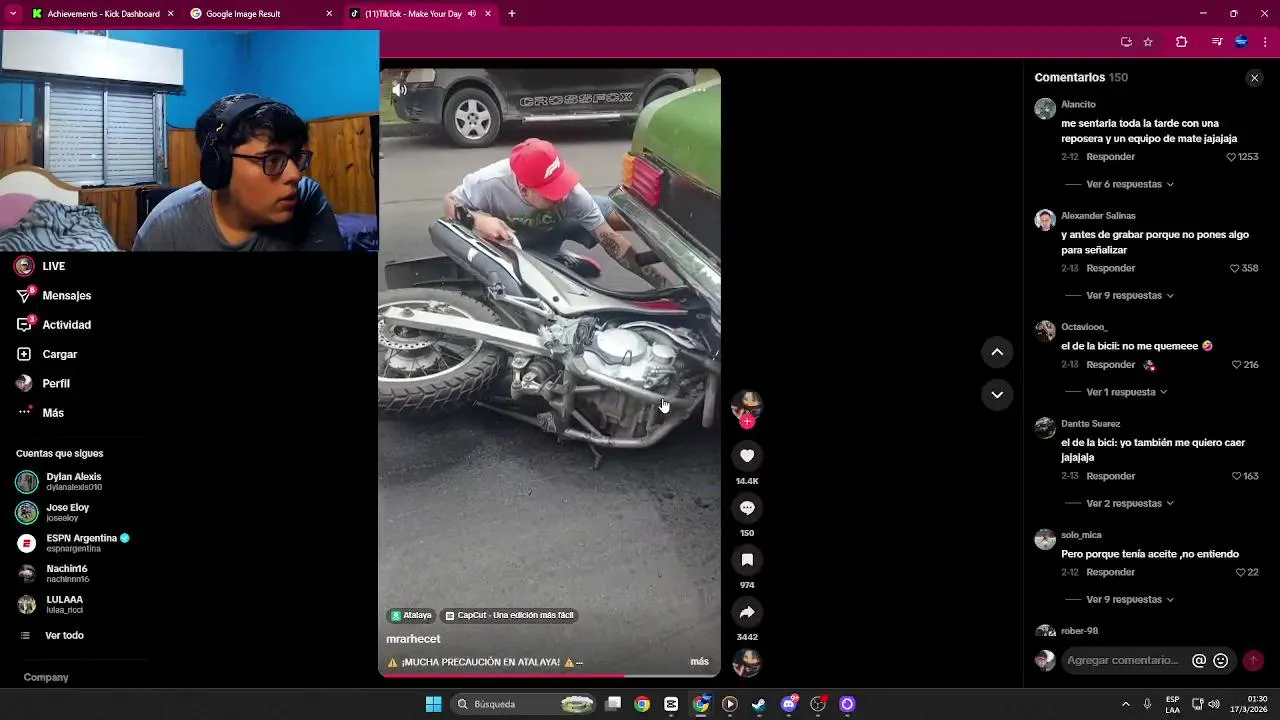Like Dantte Suarez's comment heart
The image size is (1280, 720).
(1237, 477)
